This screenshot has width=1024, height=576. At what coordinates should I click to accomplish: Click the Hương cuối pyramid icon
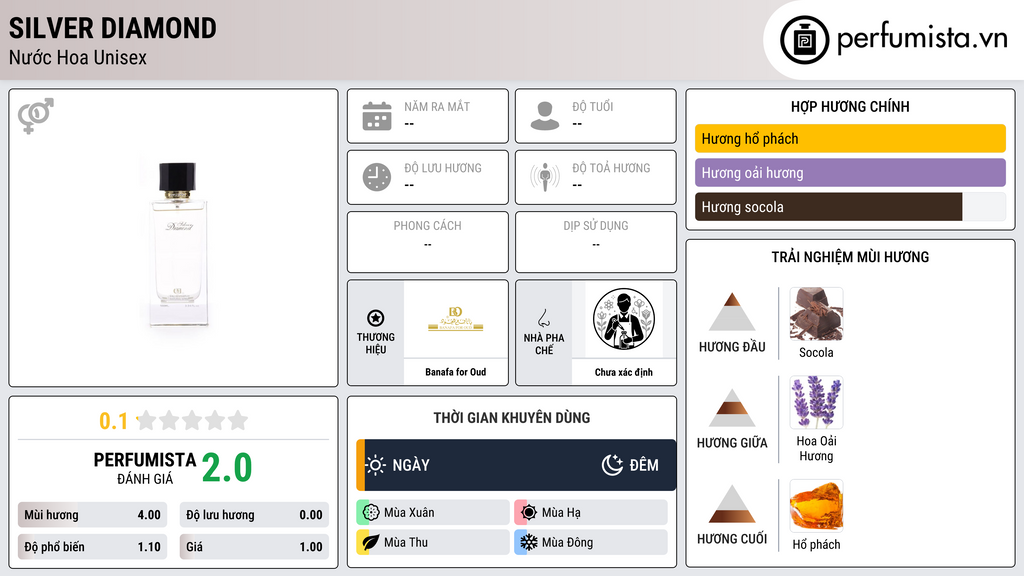tap(732, 504)
